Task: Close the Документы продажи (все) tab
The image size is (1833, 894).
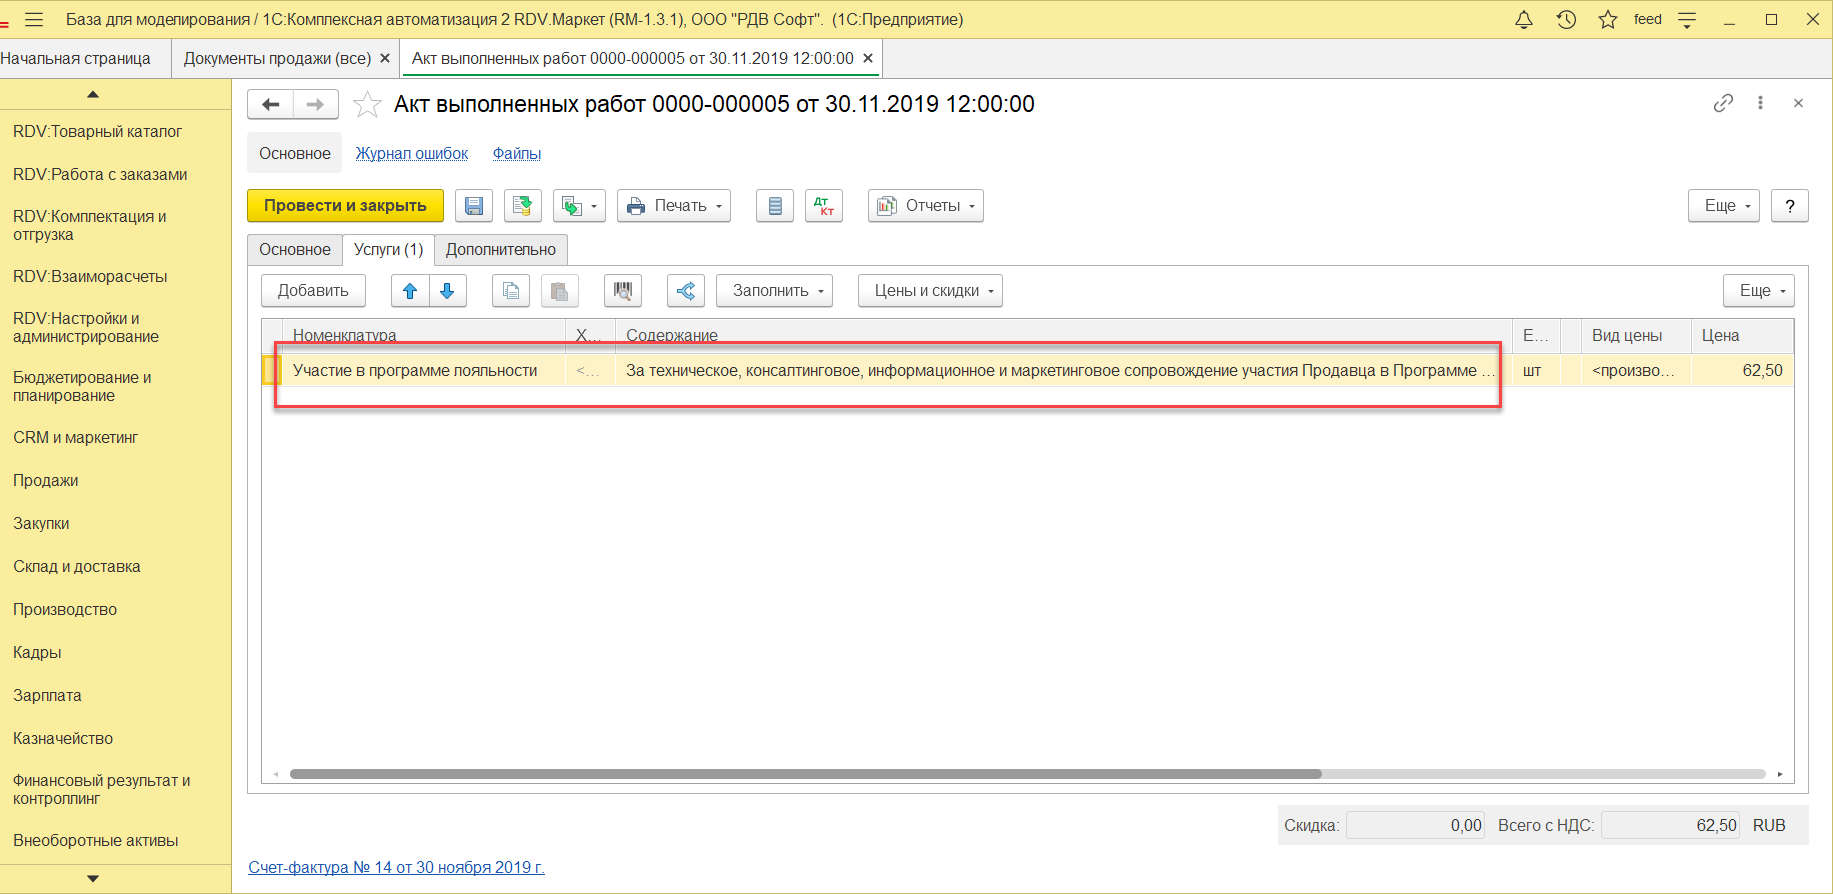Action: point(385,59)
